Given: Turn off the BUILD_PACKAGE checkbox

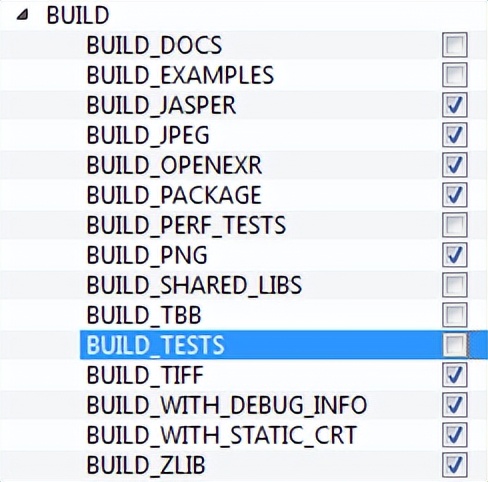Looking at the screenshot, I should 455,195.
